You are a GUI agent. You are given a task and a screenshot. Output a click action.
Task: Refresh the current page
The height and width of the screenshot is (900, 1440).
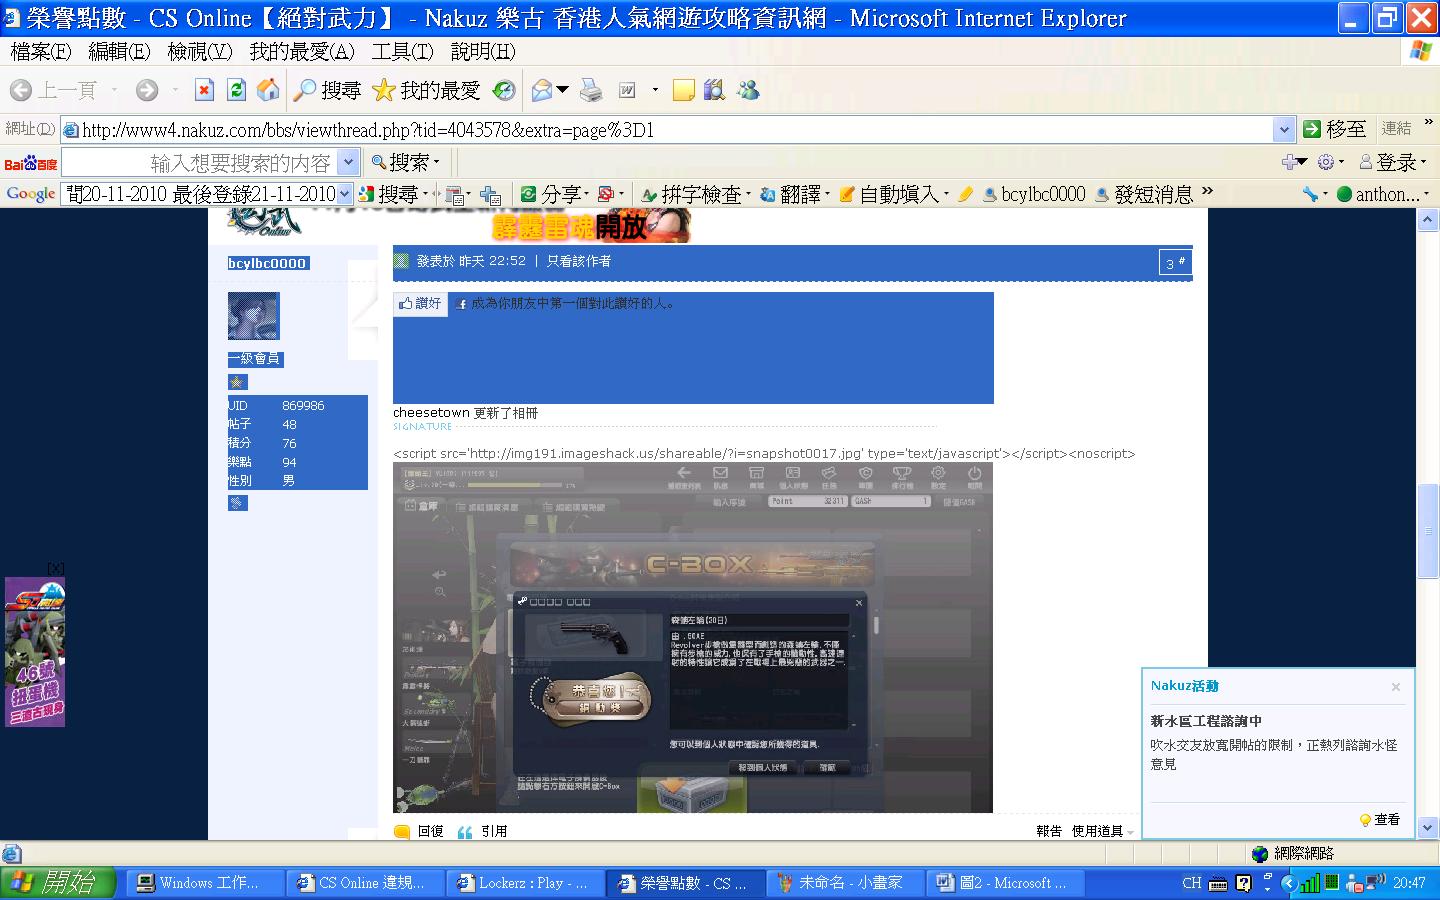[x=236, y=91]
